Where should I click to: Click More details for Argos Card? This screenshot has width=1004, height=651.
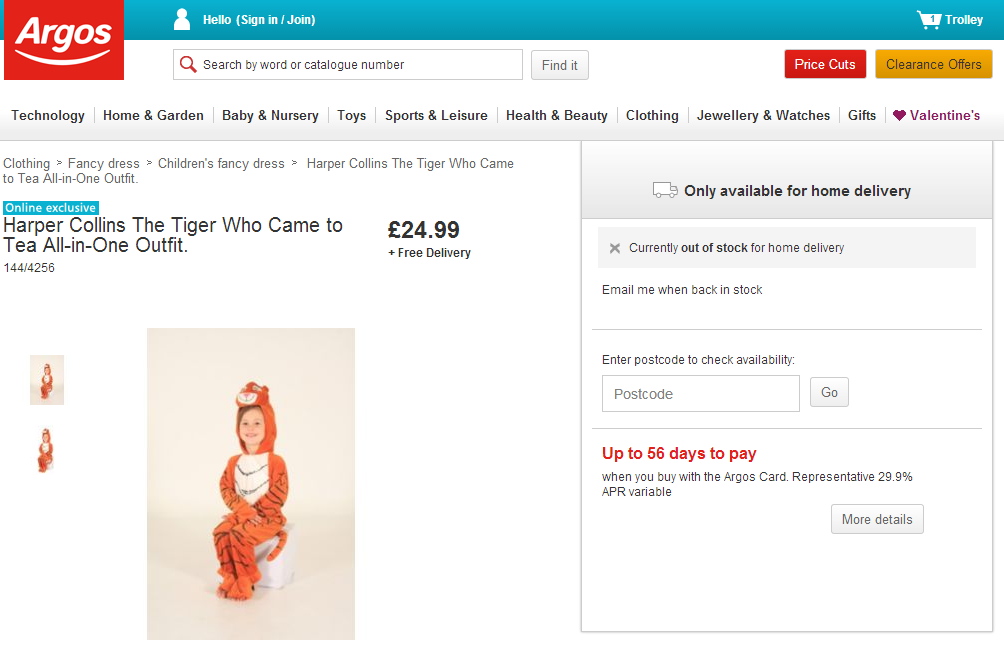click(877, 519)
